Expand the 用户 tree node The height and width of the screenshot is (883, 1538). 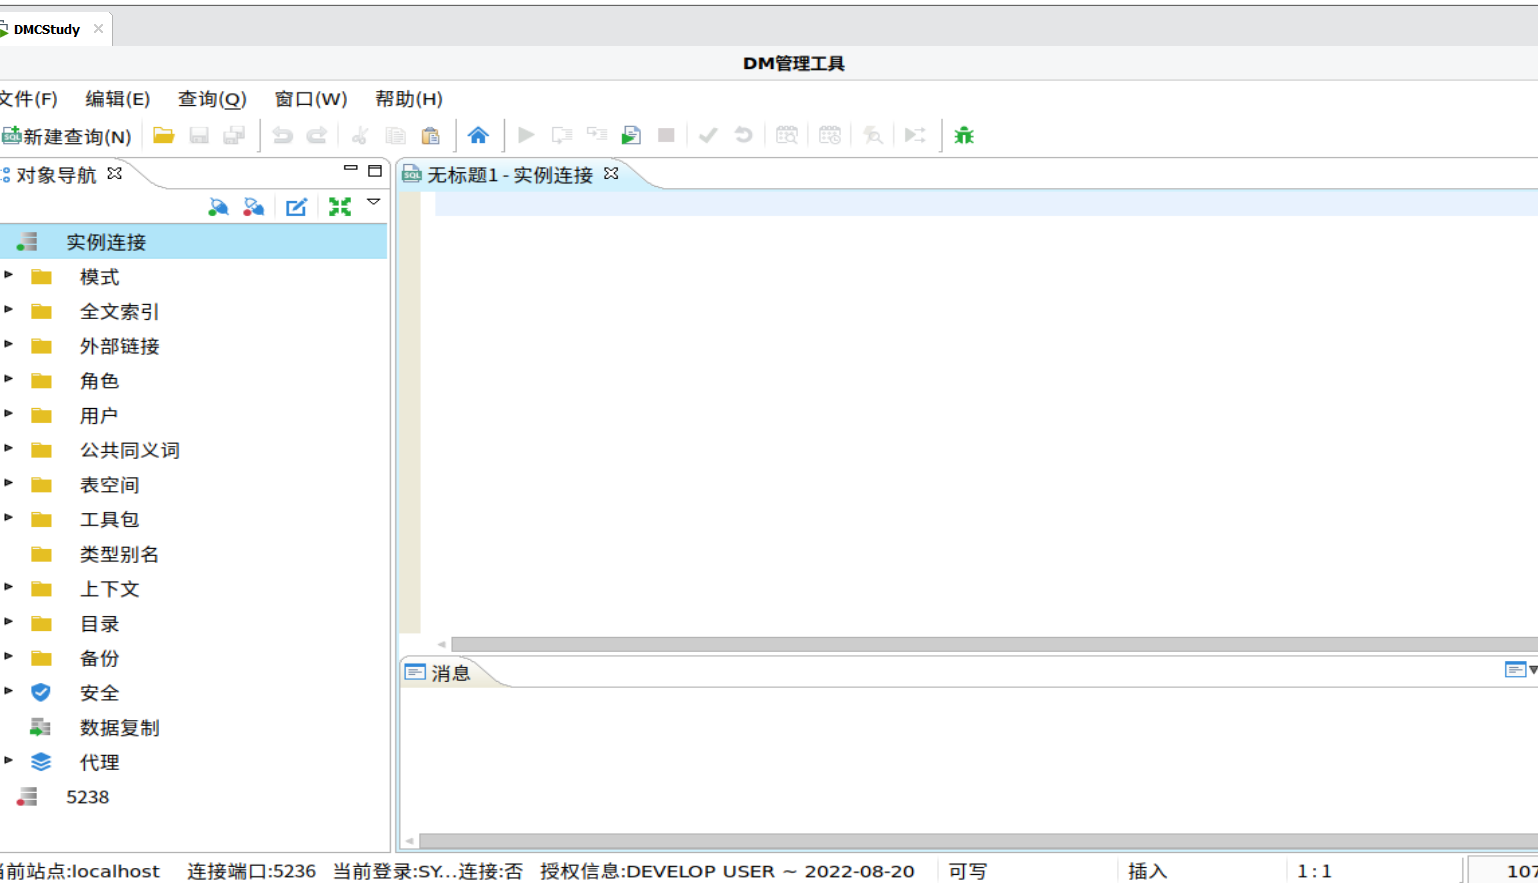click(10, 415)
